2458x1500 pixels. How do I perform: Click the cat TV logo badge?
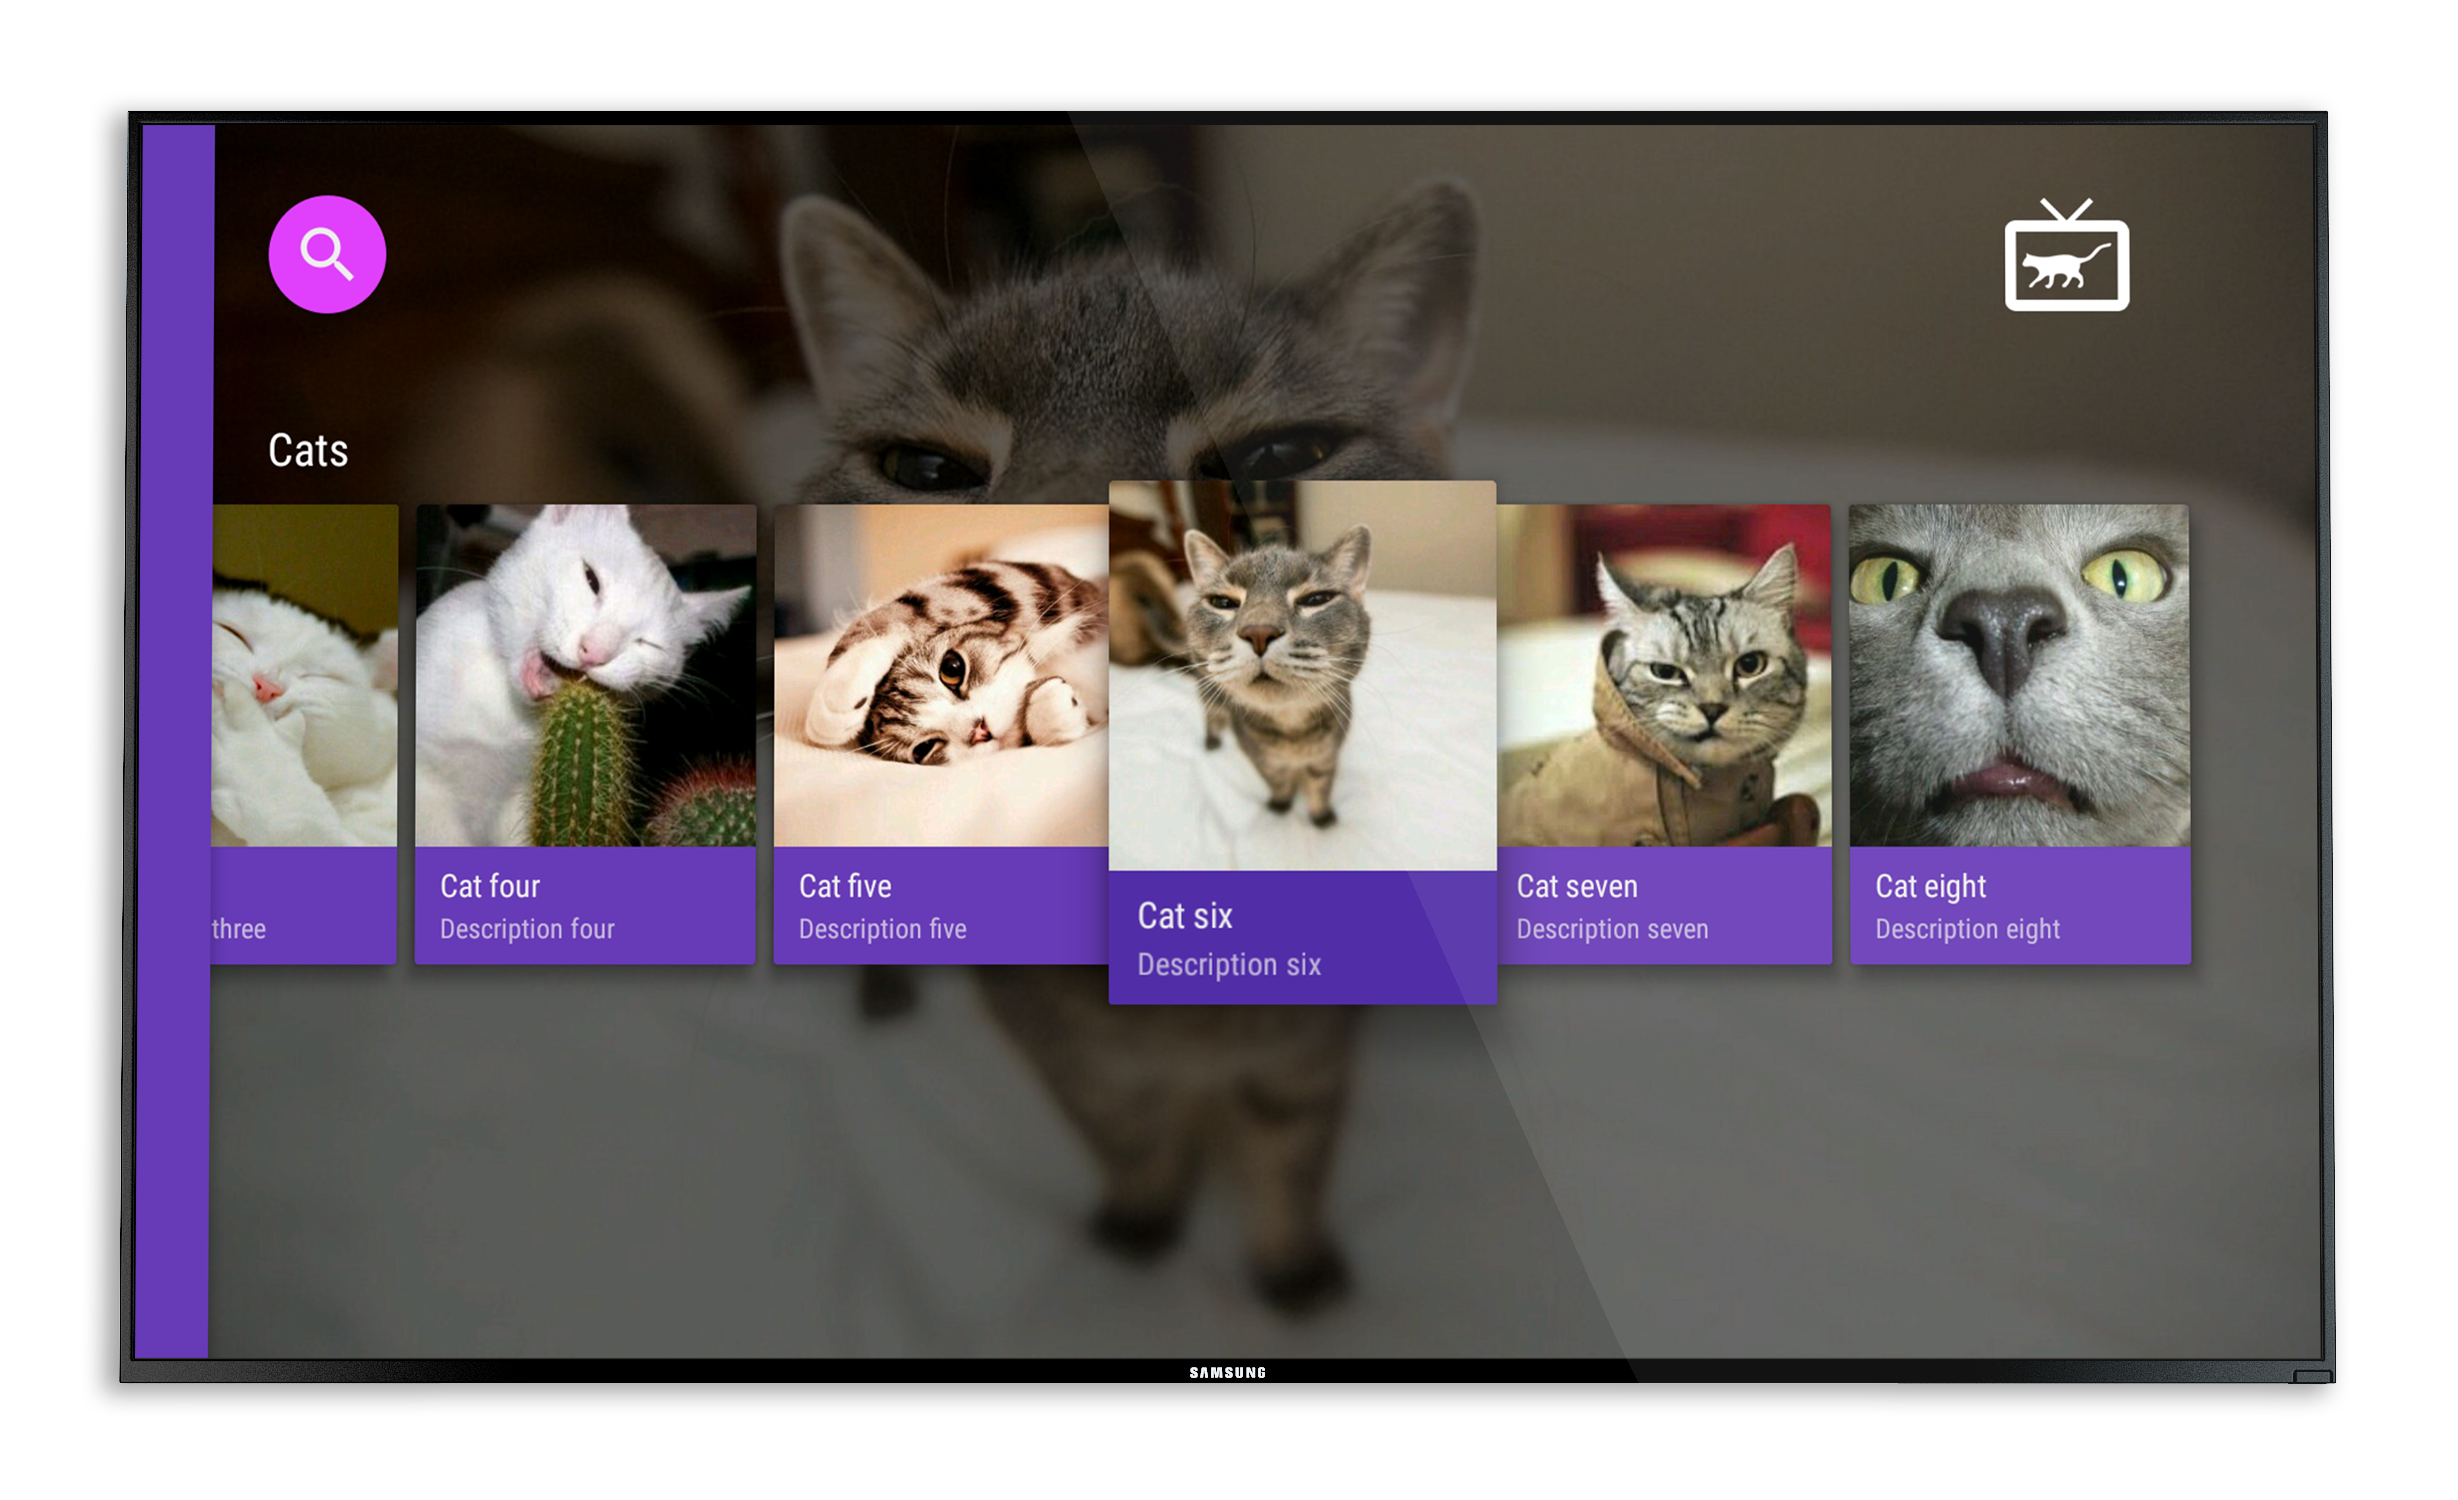point(2066,257)
